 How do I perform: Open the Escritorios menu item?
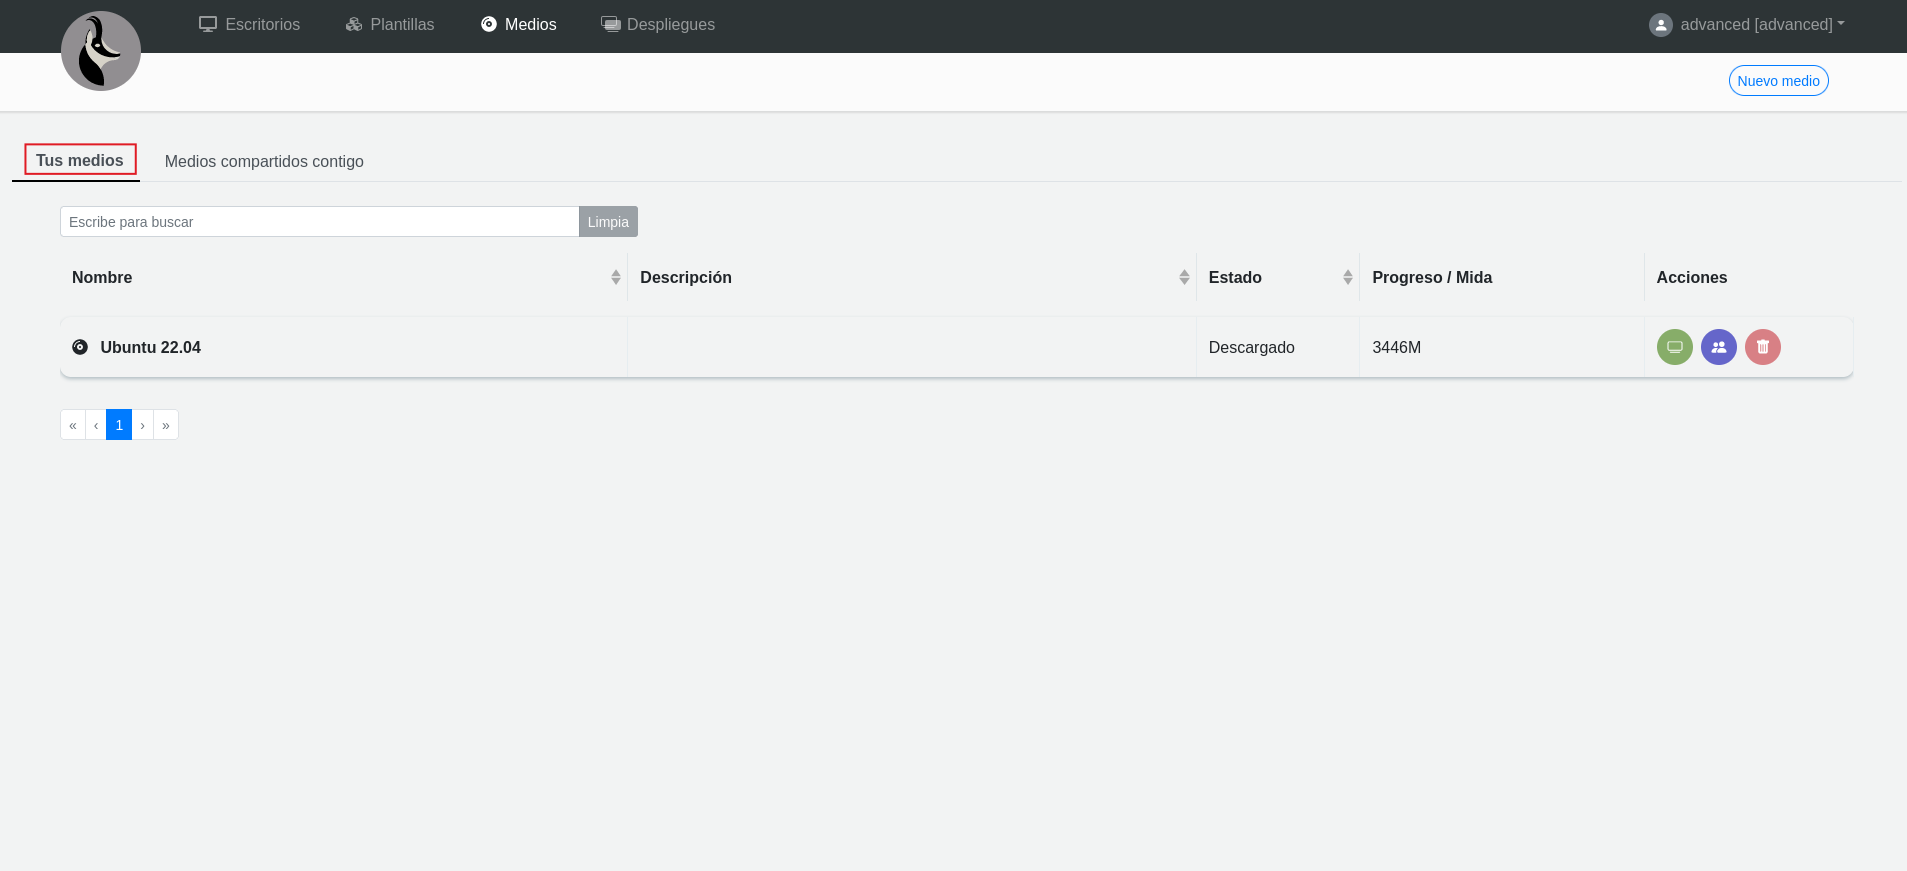point(250,25)
